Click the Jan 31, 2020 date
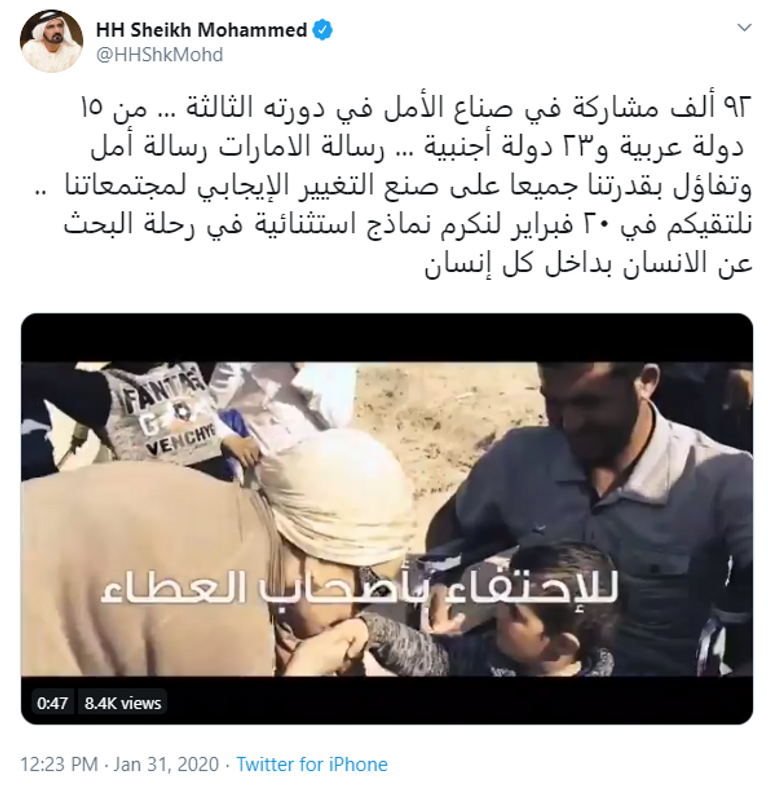768x790 pixels. [x=166, y=764]
